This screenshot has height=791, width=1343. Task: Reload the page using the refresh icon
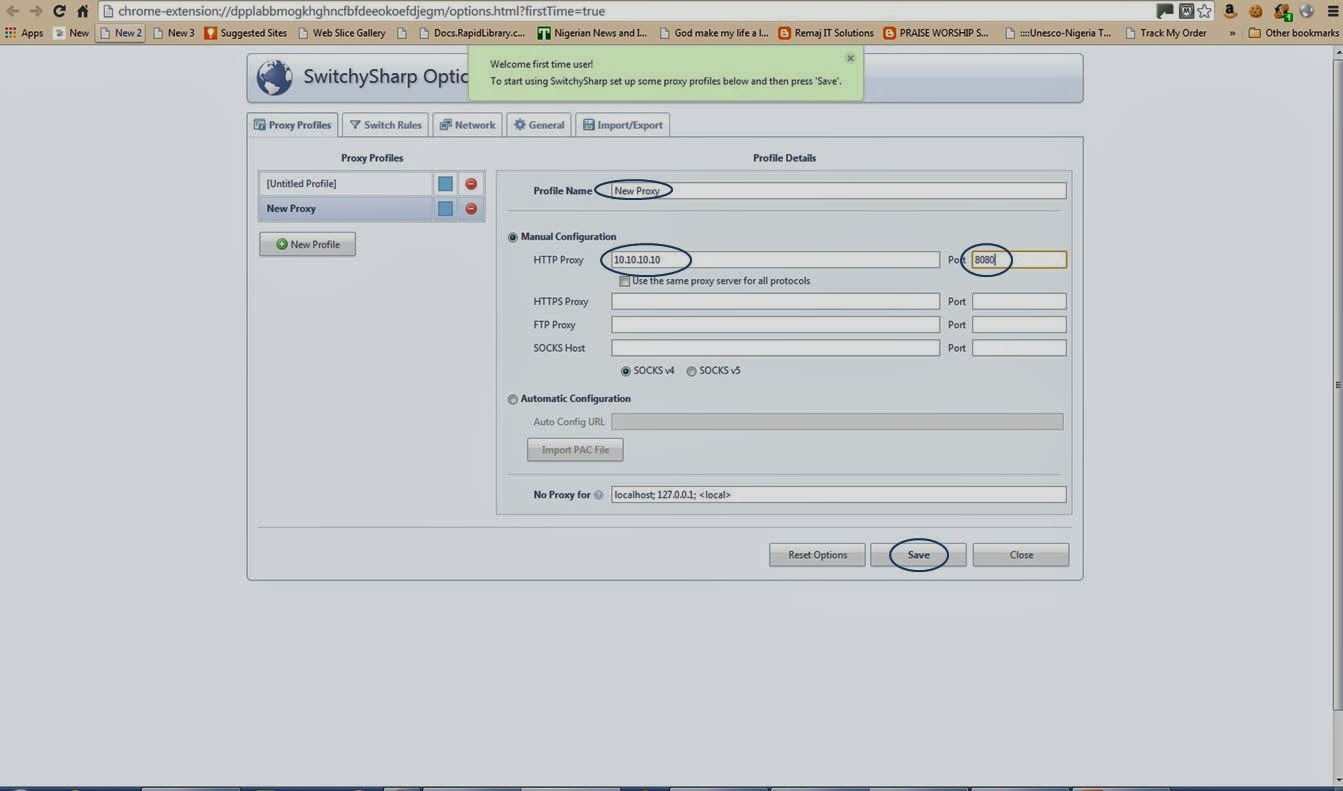coord(59,11)
